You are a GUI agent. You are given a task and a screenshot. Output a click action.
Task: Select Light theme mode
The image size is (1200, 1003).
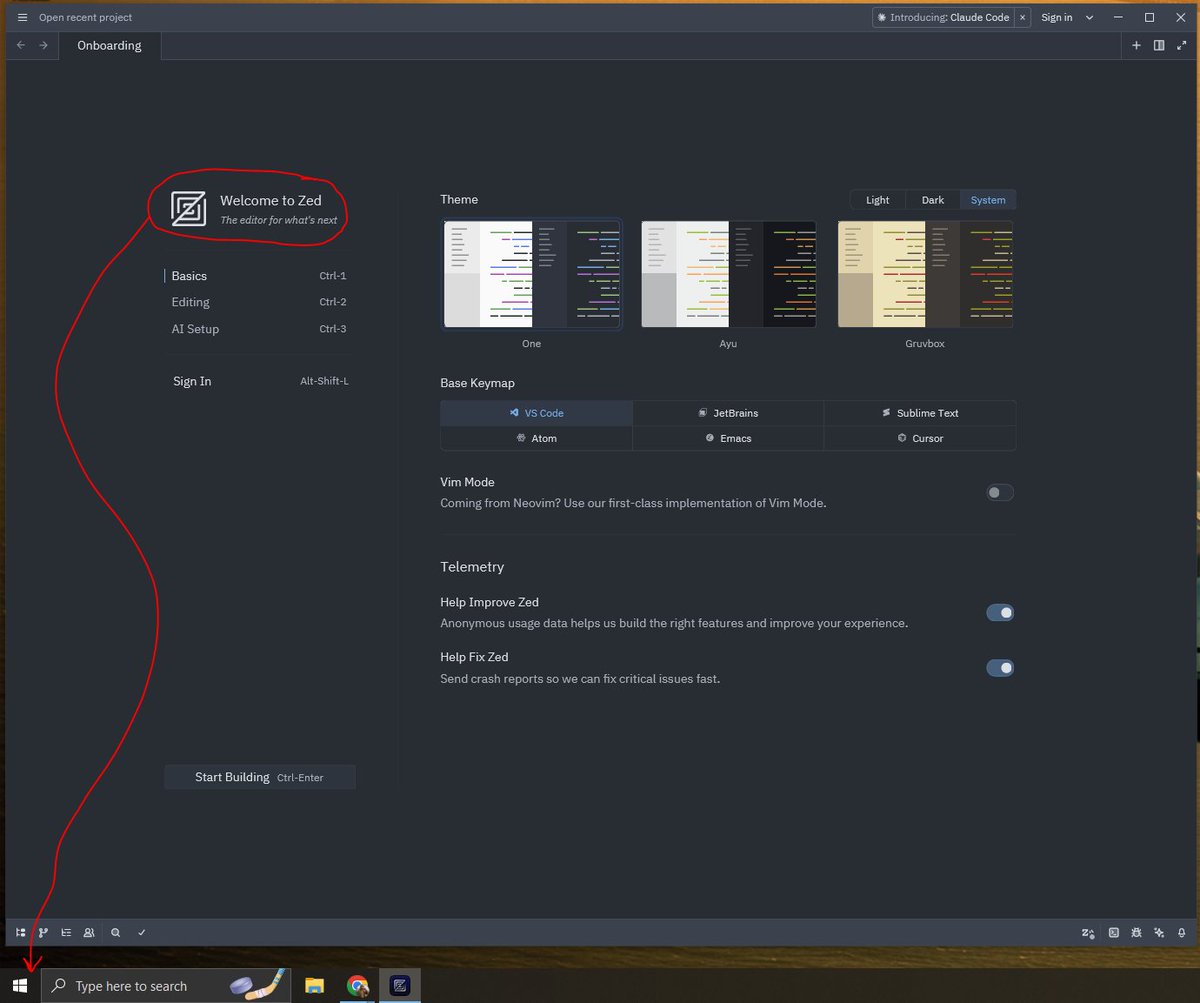point(877,200)
